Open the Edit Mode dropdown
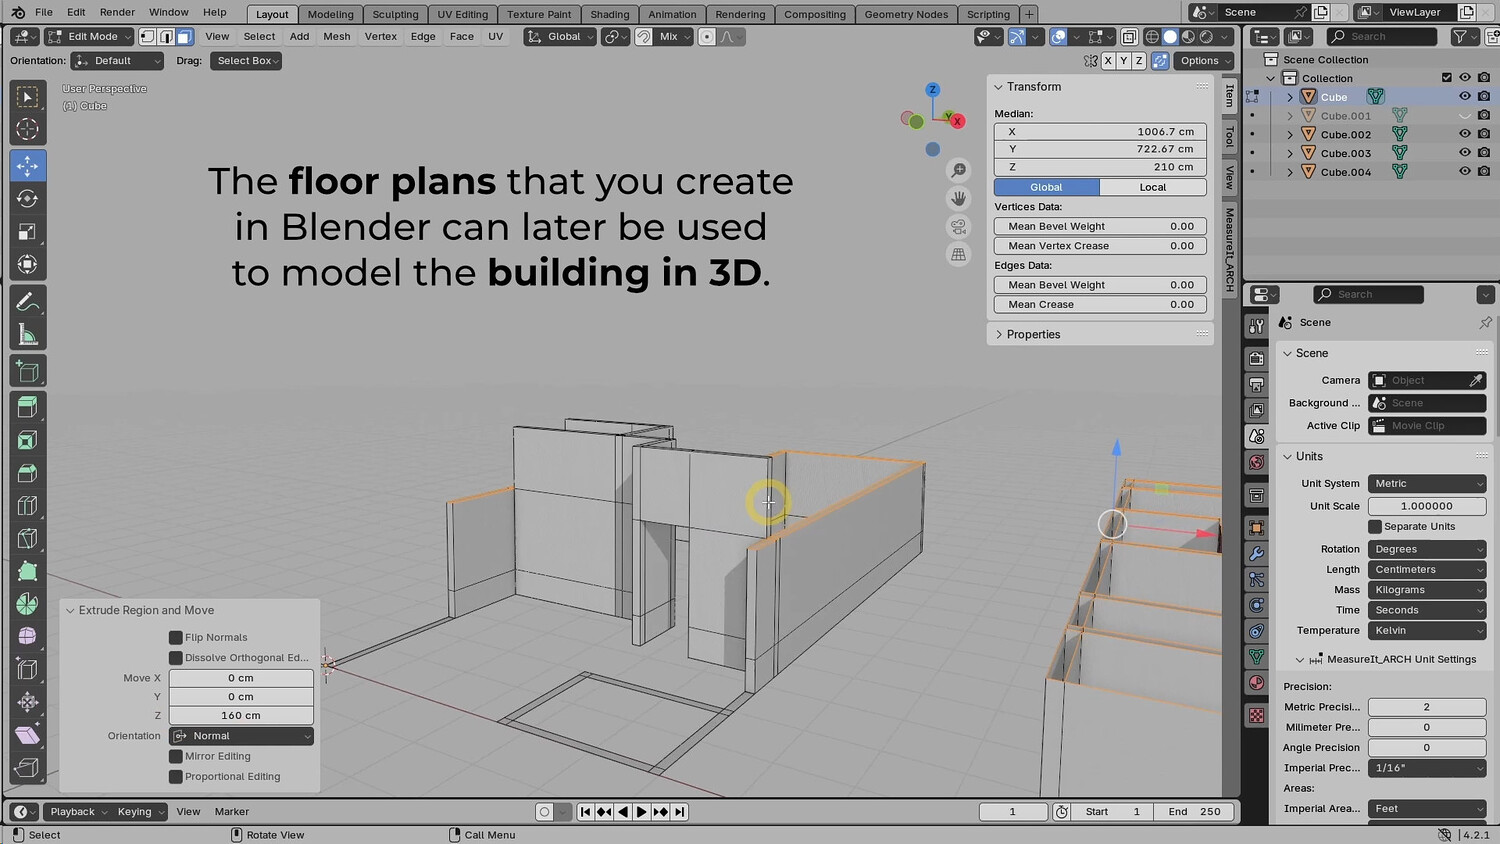1500x844 pixels. [x=90, y=37]
